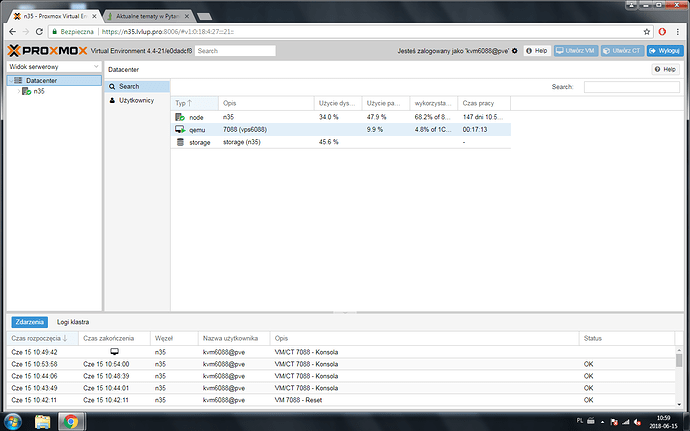690x431 pixels.
Task: Click the node n35 icon in the resource list
Action: (x=180, y=118)
